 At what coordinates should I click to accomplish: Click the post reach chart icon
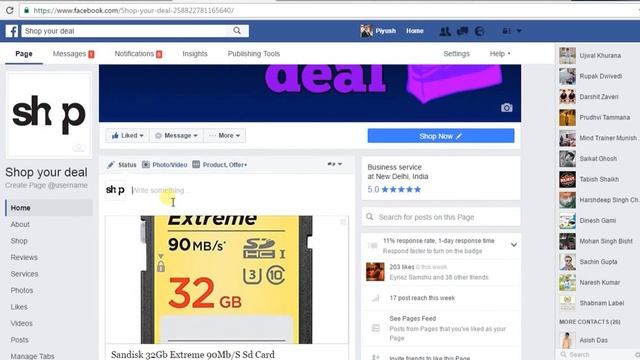click(376, 298)
